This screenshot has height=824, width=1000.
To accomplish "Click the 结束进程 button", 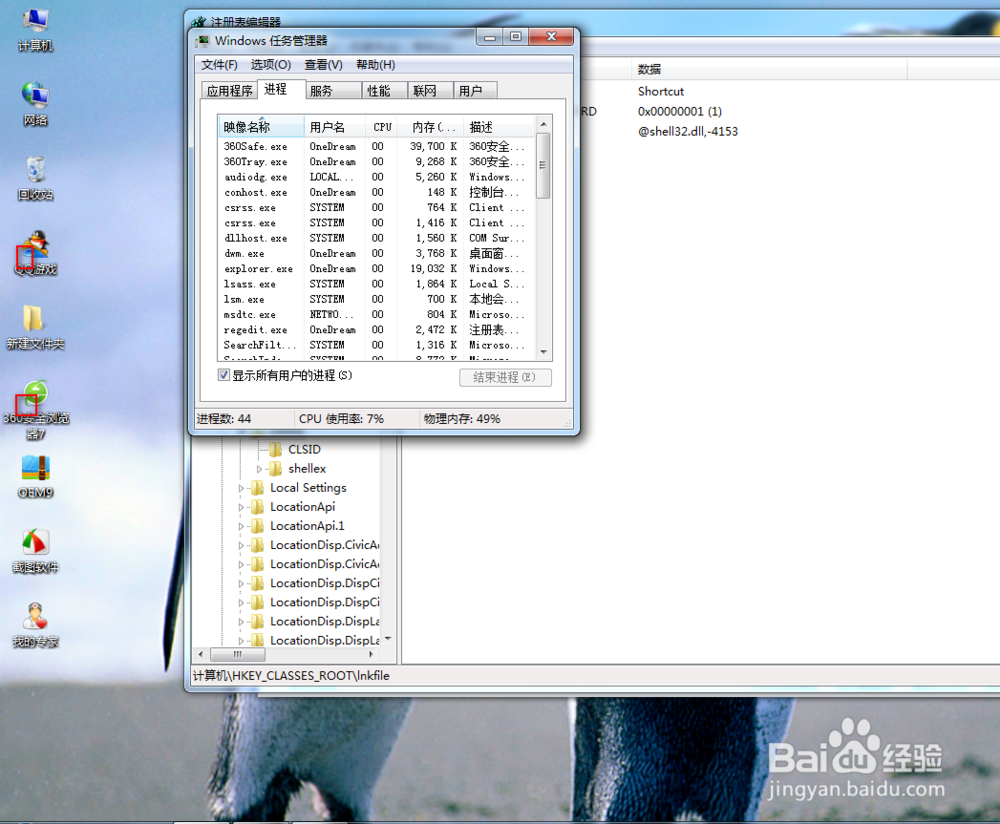I will point(505,378).
